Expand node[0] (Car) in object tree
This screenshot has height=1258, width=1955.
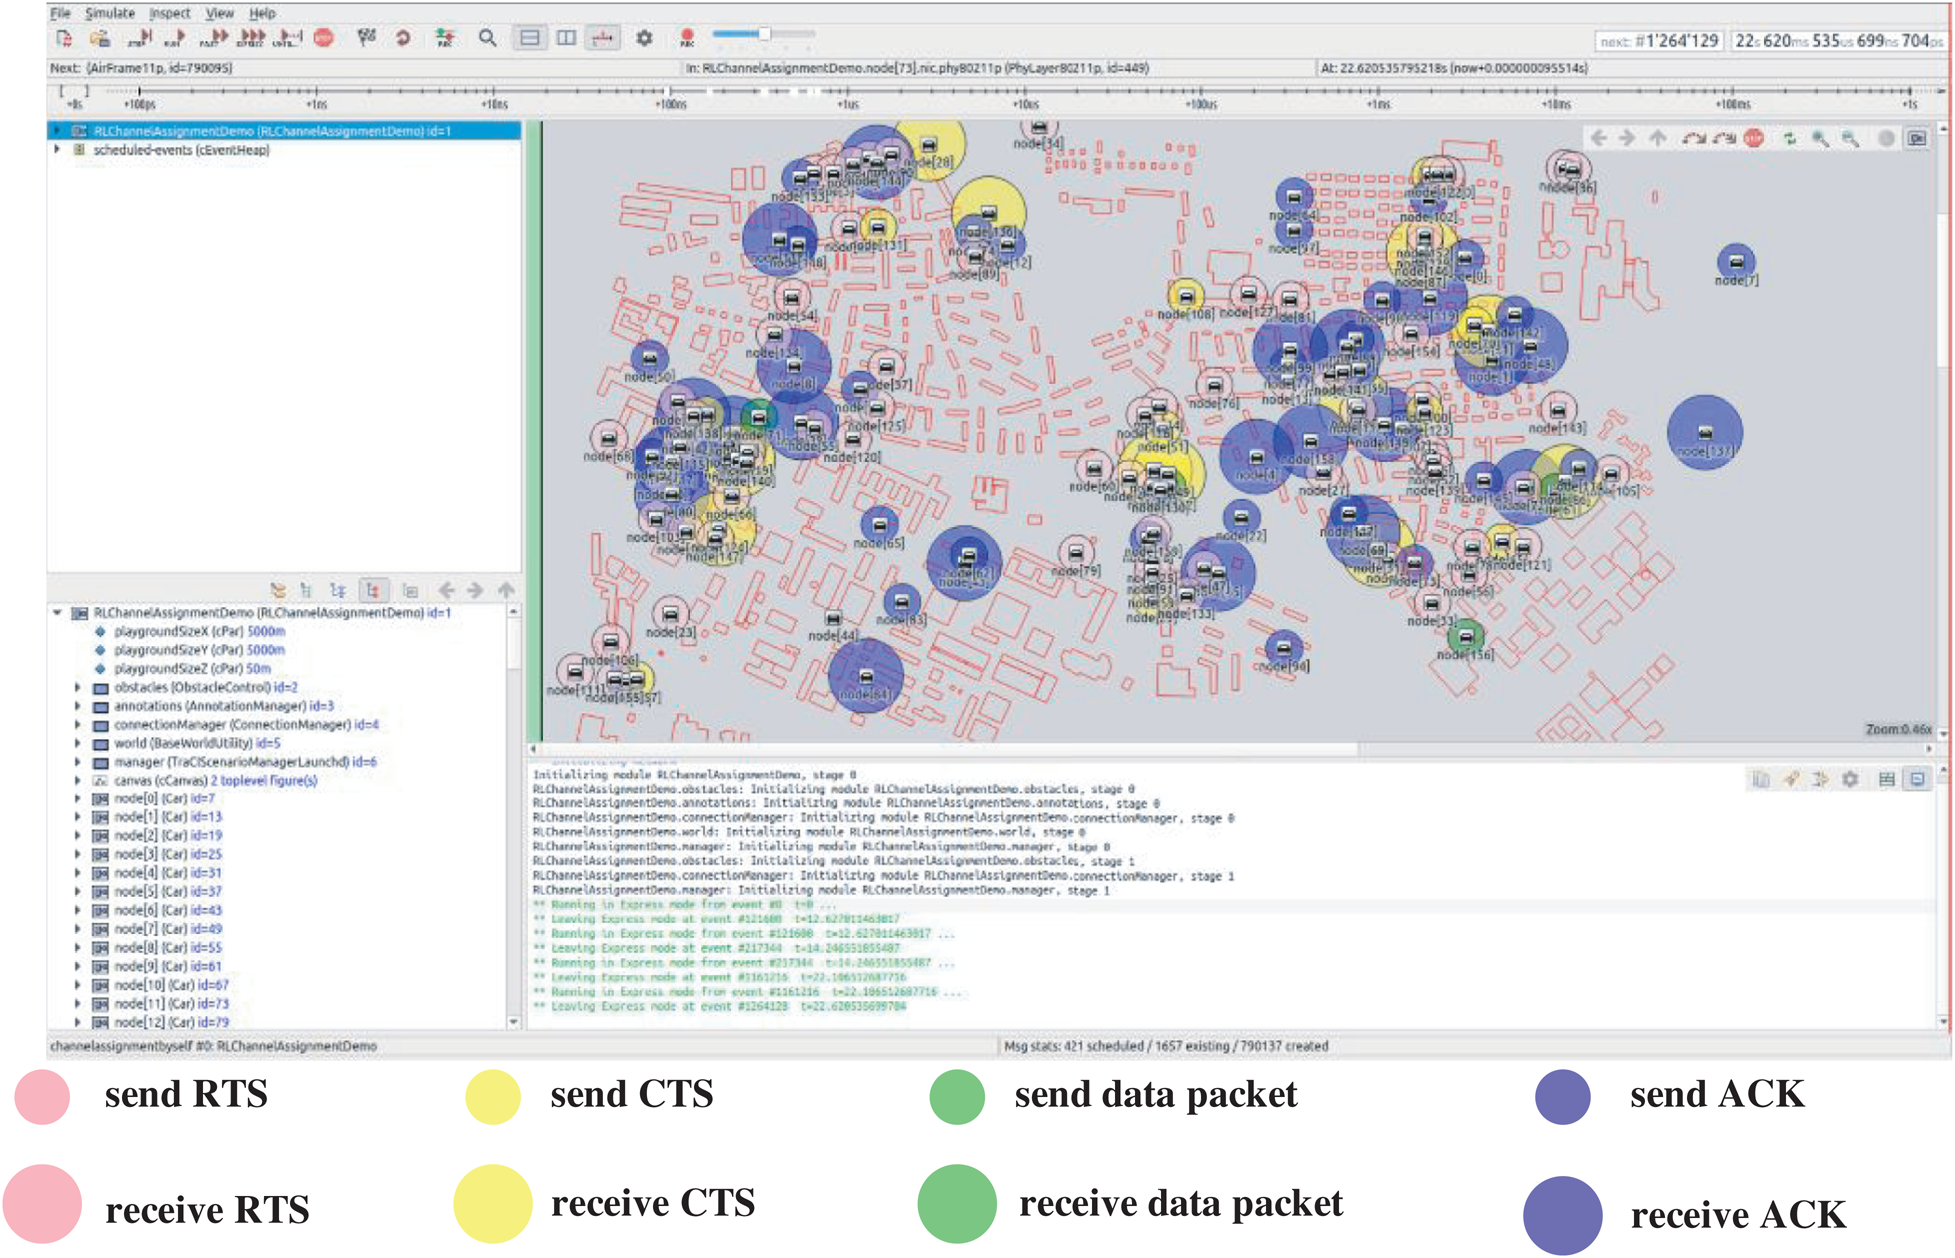[77, 799]
